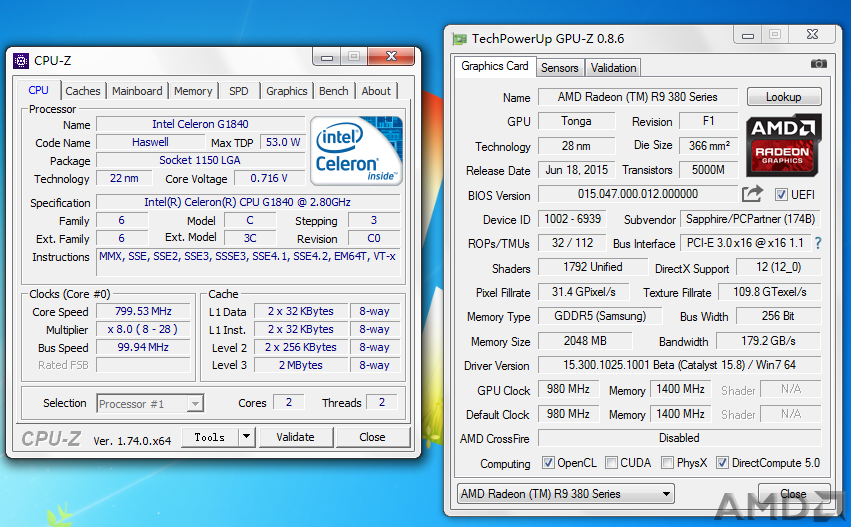This screenshot has width=851, height=527.
Task: Click the Validate button in CPU-Z
Action: 295,437
